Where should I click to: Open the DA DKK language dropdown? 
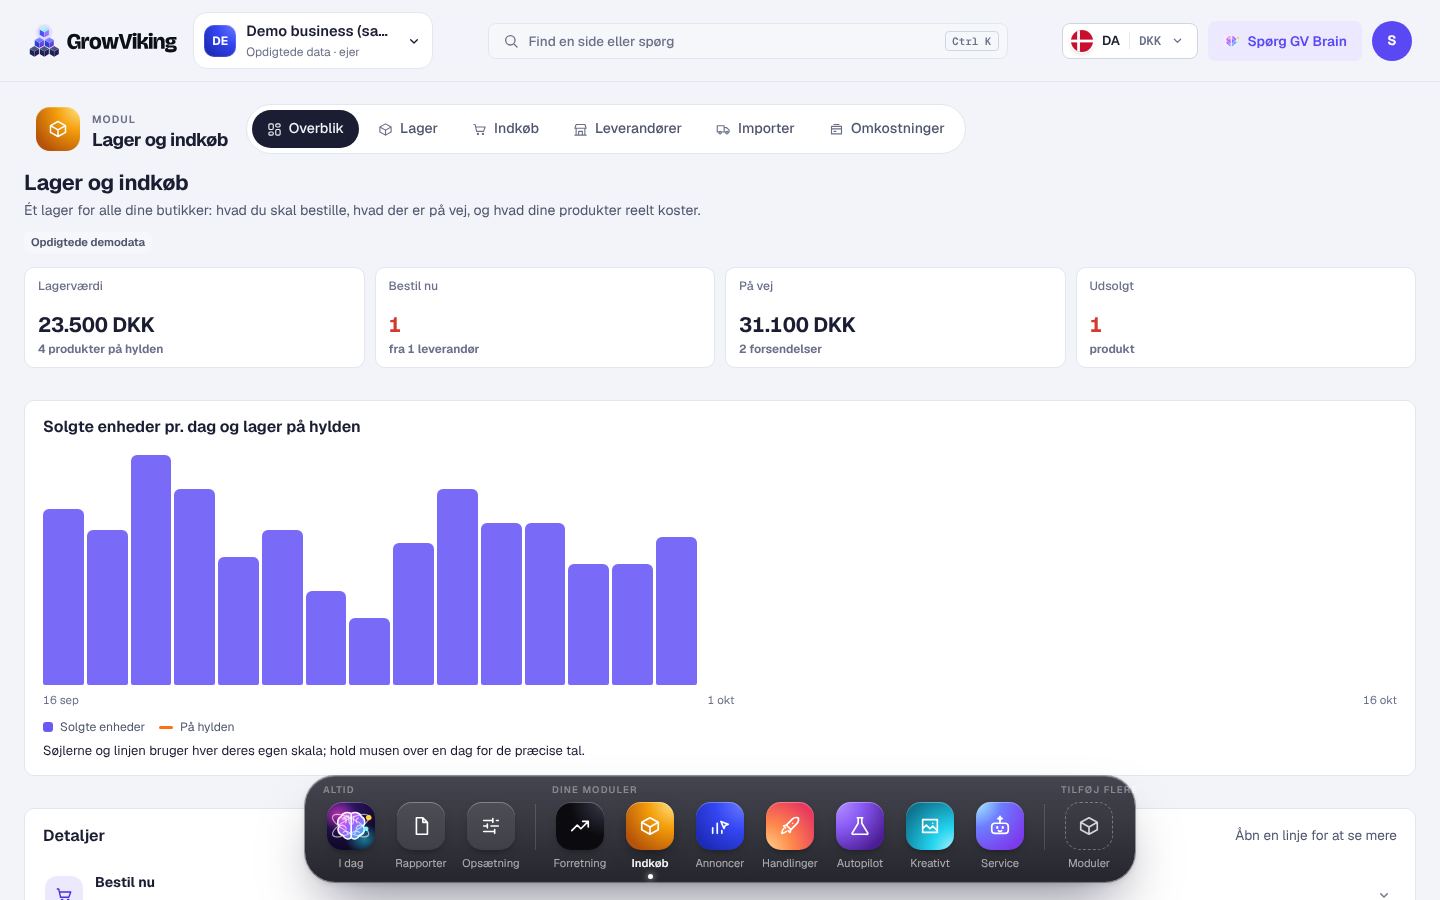pyautogui.click(x=1130, y=41)
